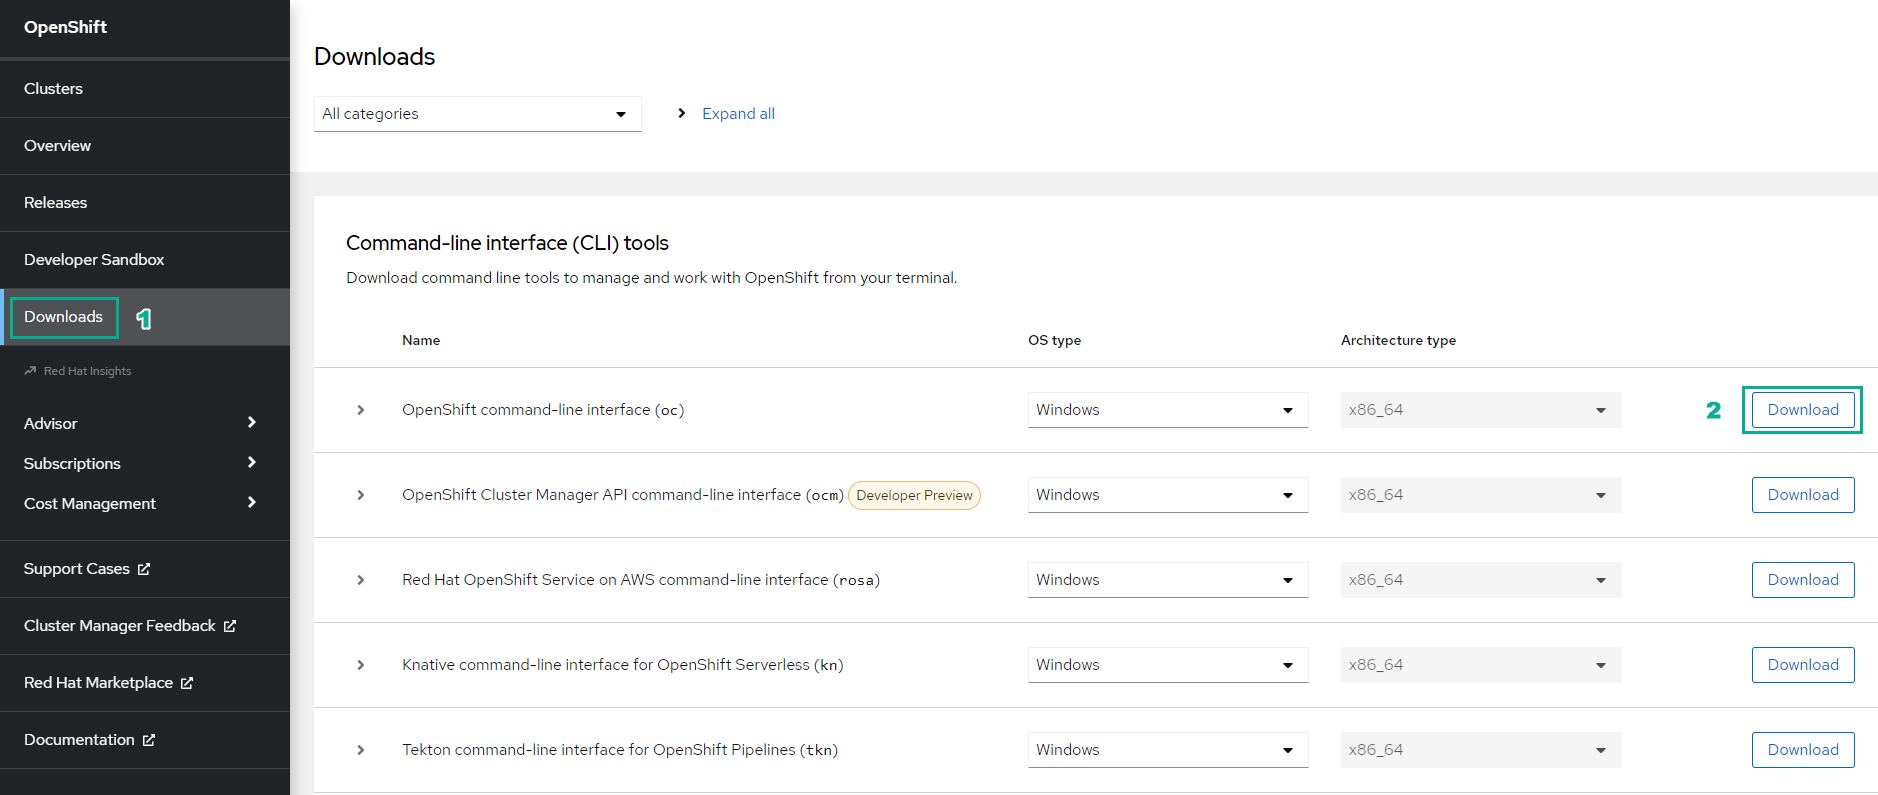The height and width of the screenshot is (795, 1878).
Task: Open OS type dropdown for Knative kn
Action: [1167, 665]
